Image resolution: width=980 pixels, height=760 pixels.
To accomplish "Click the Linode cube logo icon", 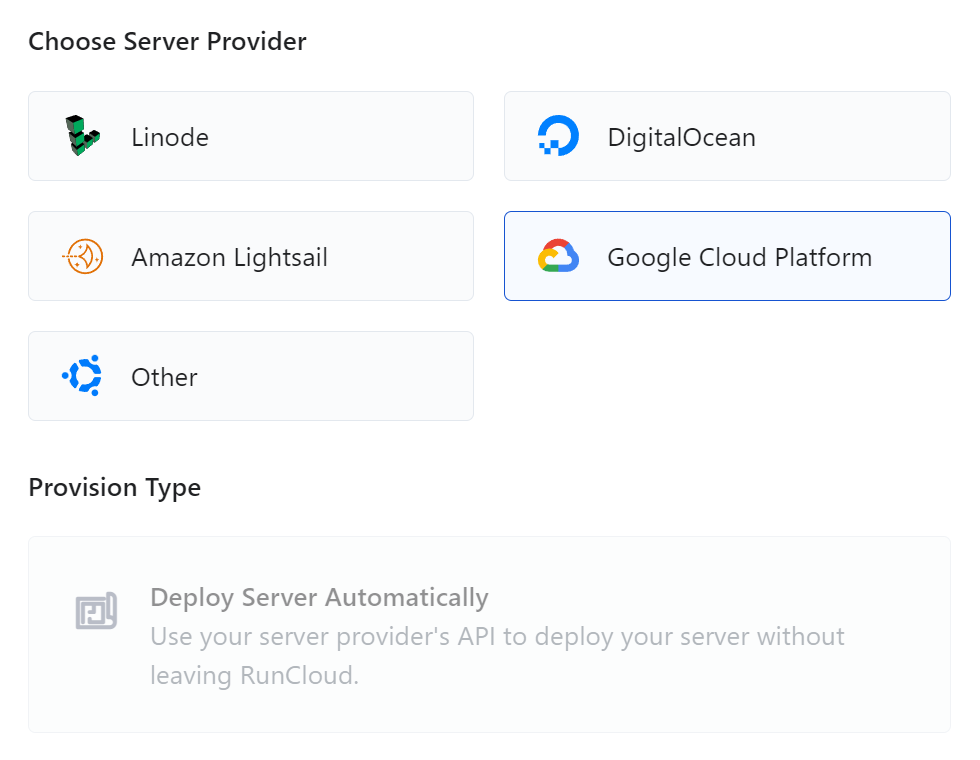I will coord(83,136).
